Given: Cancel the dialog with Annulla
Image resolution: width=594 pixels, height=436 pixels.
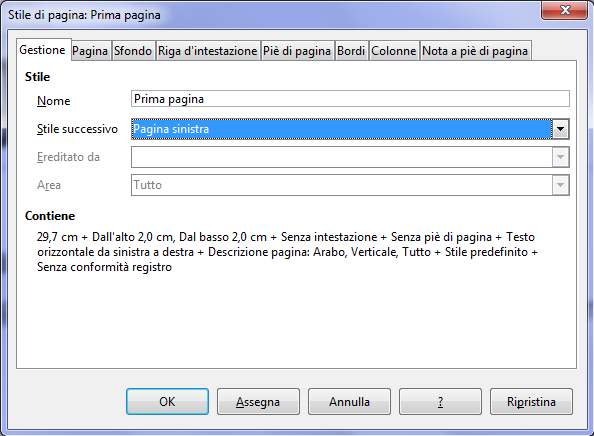Looking at the screenshot, I should (x=349, y=402).
